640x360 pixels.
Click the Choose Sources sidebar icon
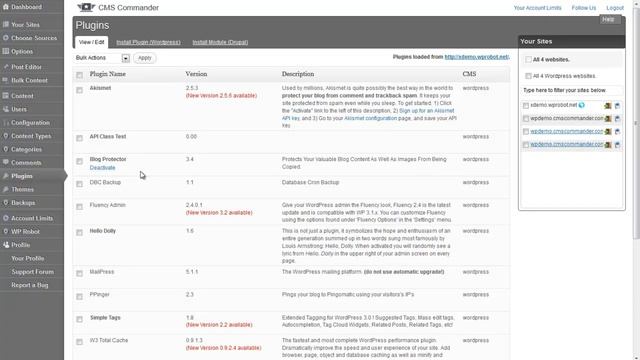[6, 38]
